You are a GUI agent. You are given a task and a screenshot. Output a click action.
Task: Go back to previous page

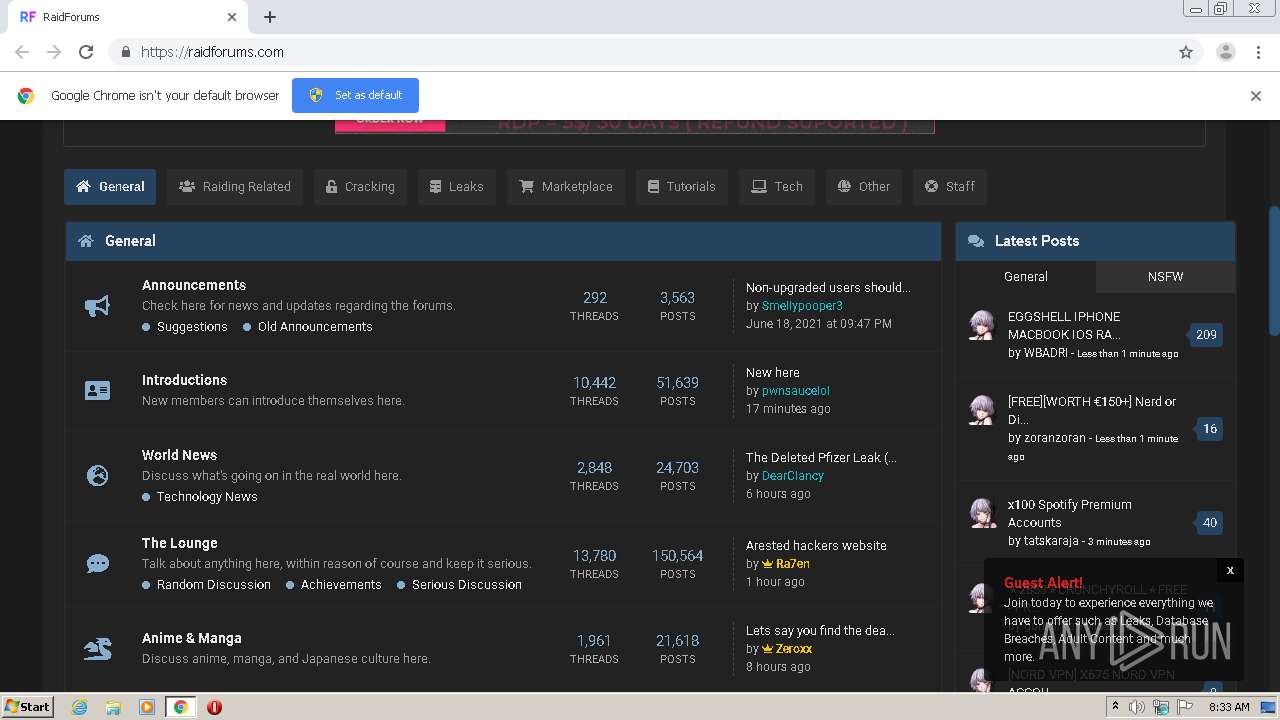pos(22,52)
